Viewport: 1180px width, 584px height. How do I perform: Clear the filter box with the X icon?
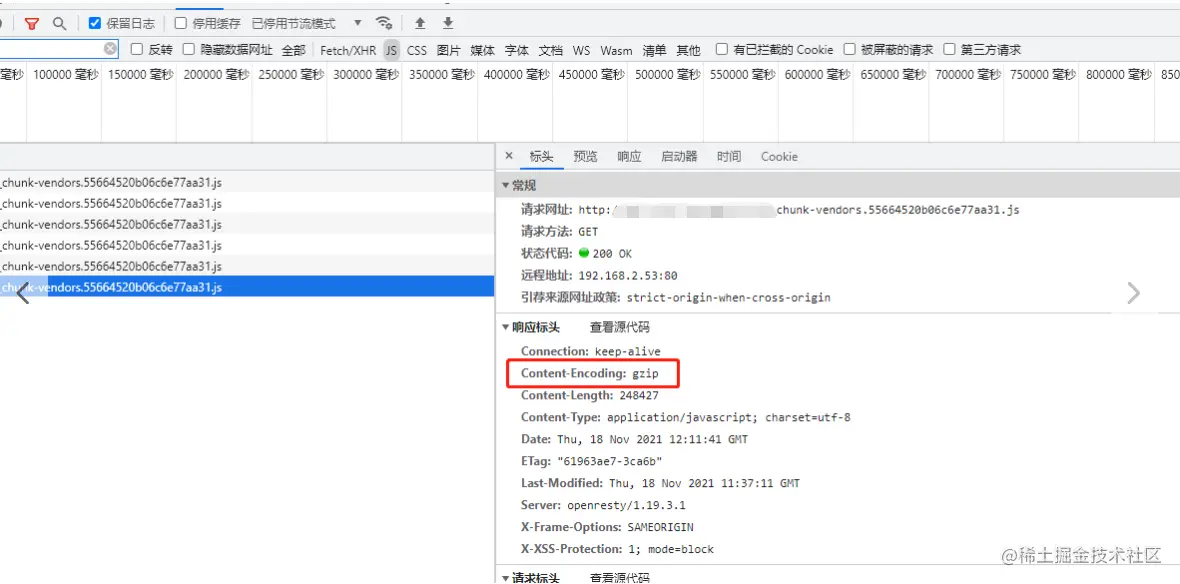click(x=111, y=50)
